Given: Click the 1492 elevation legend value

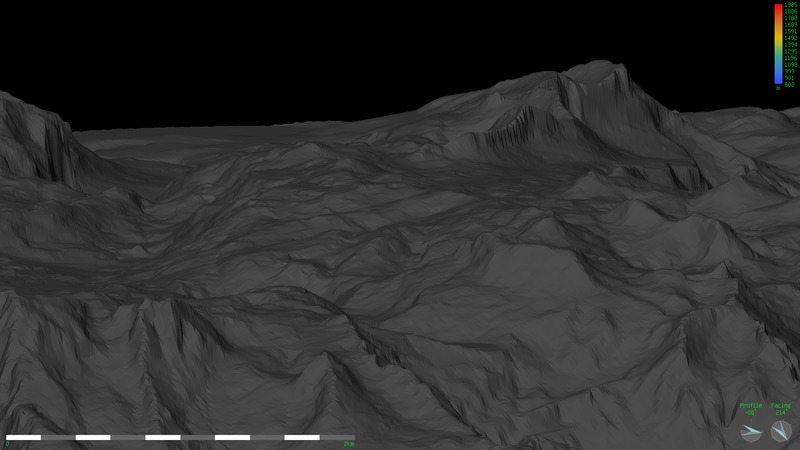Looking at the screenshot, I should coord(791,38).
